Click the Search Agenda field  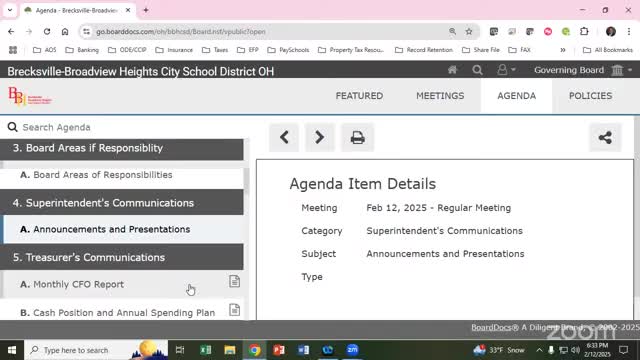pos(122,127)
